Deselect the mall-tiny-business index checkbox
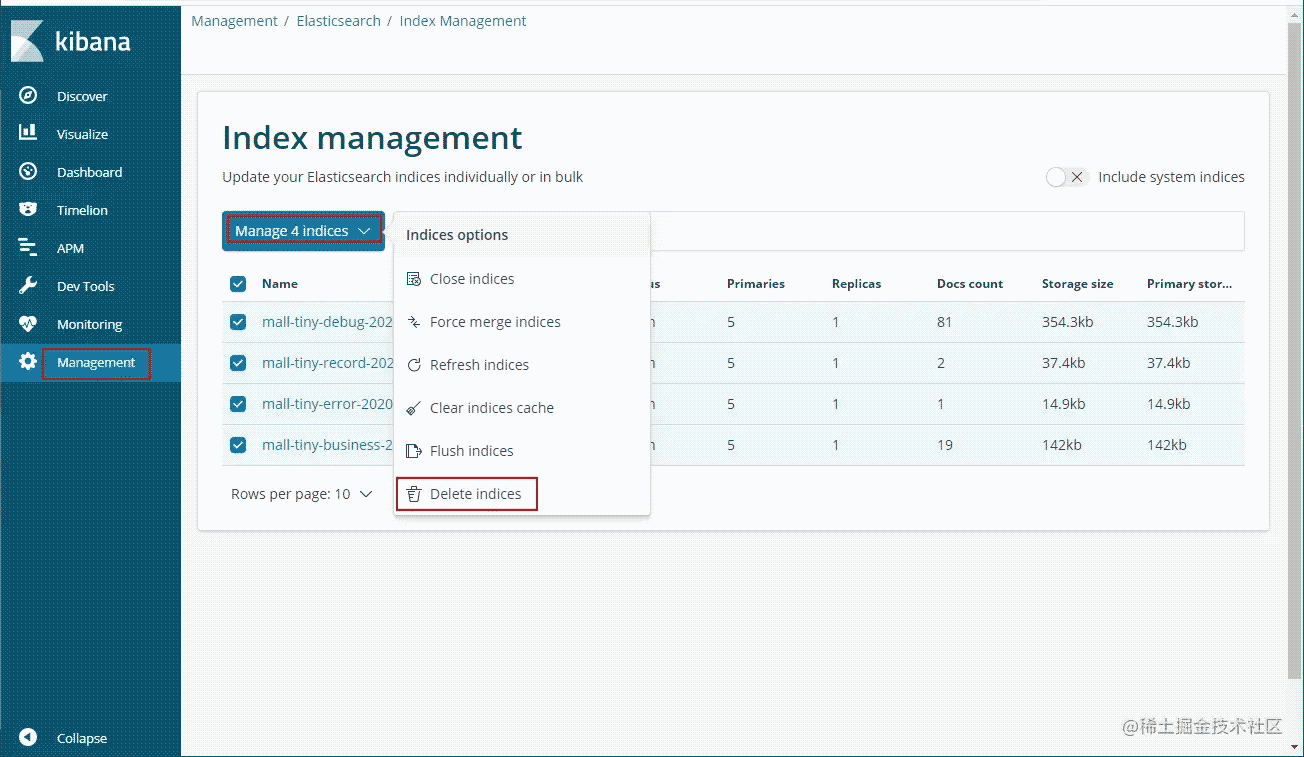The width and height of the screenshot is (1304, 757). tap(238, 445)
